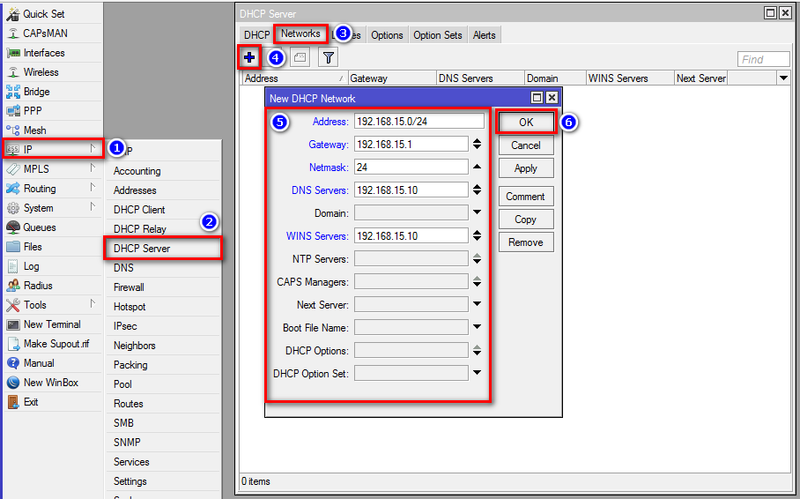Image resolution: width=800 pixels, height=499 pixels.
Task: Expand the DHCP Option Set dropdown
Action: point(476,373)
